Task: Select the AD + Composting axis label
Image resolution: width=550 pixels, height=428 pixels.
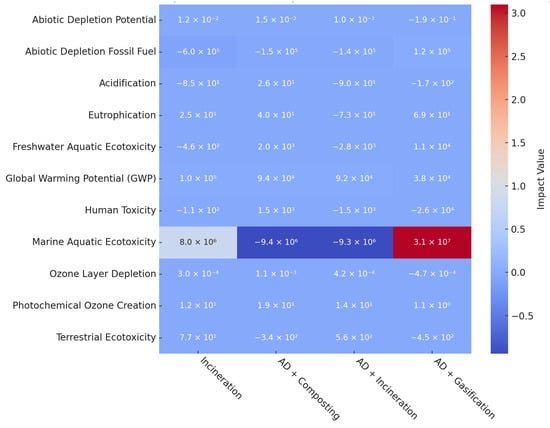Action: [309, 389]
